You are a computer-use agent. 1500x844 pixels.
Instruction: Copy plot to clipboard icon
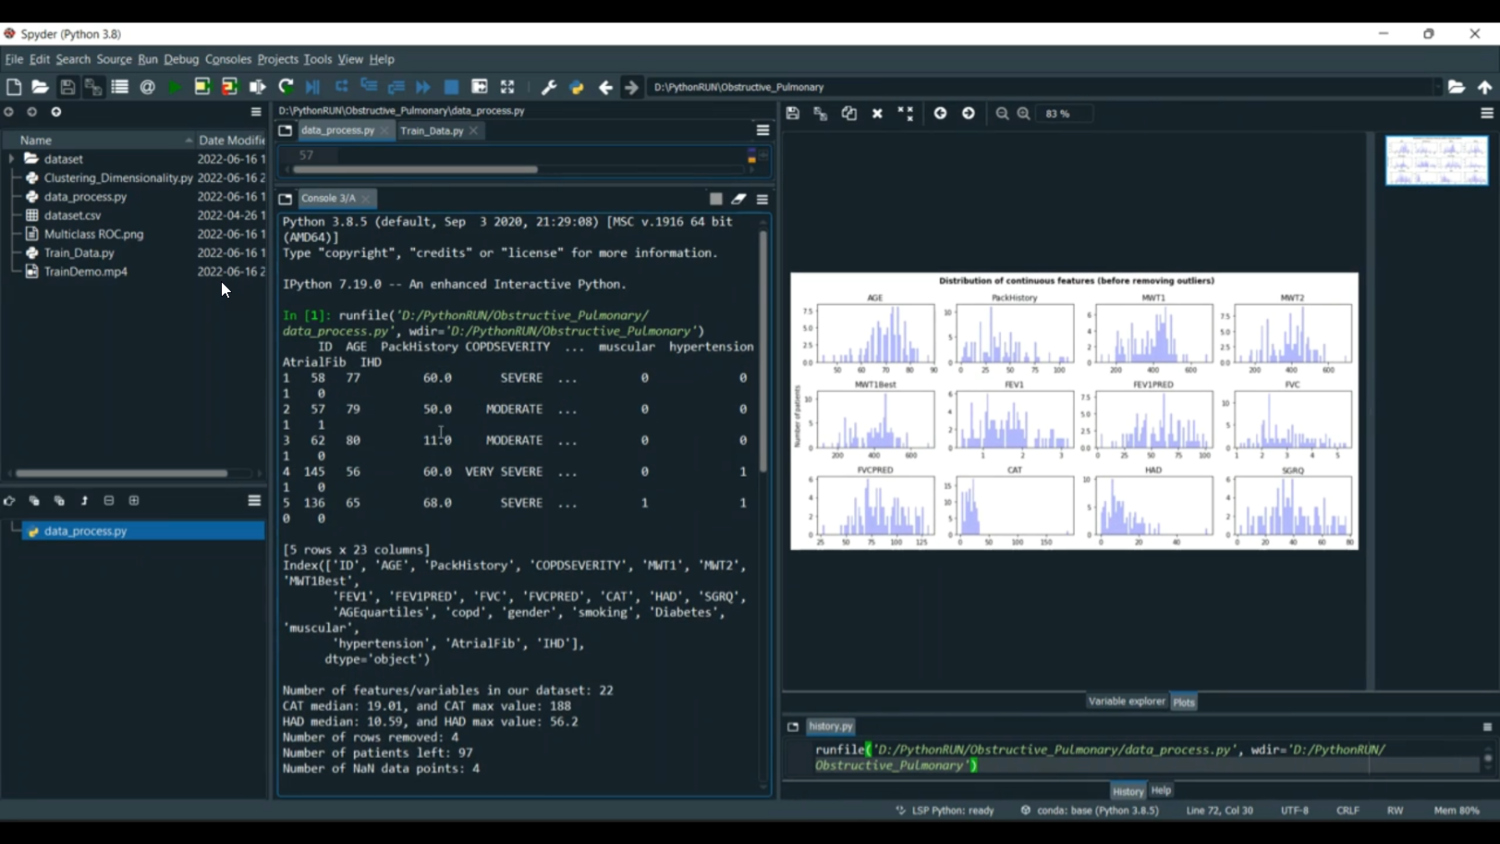point(848,113)
